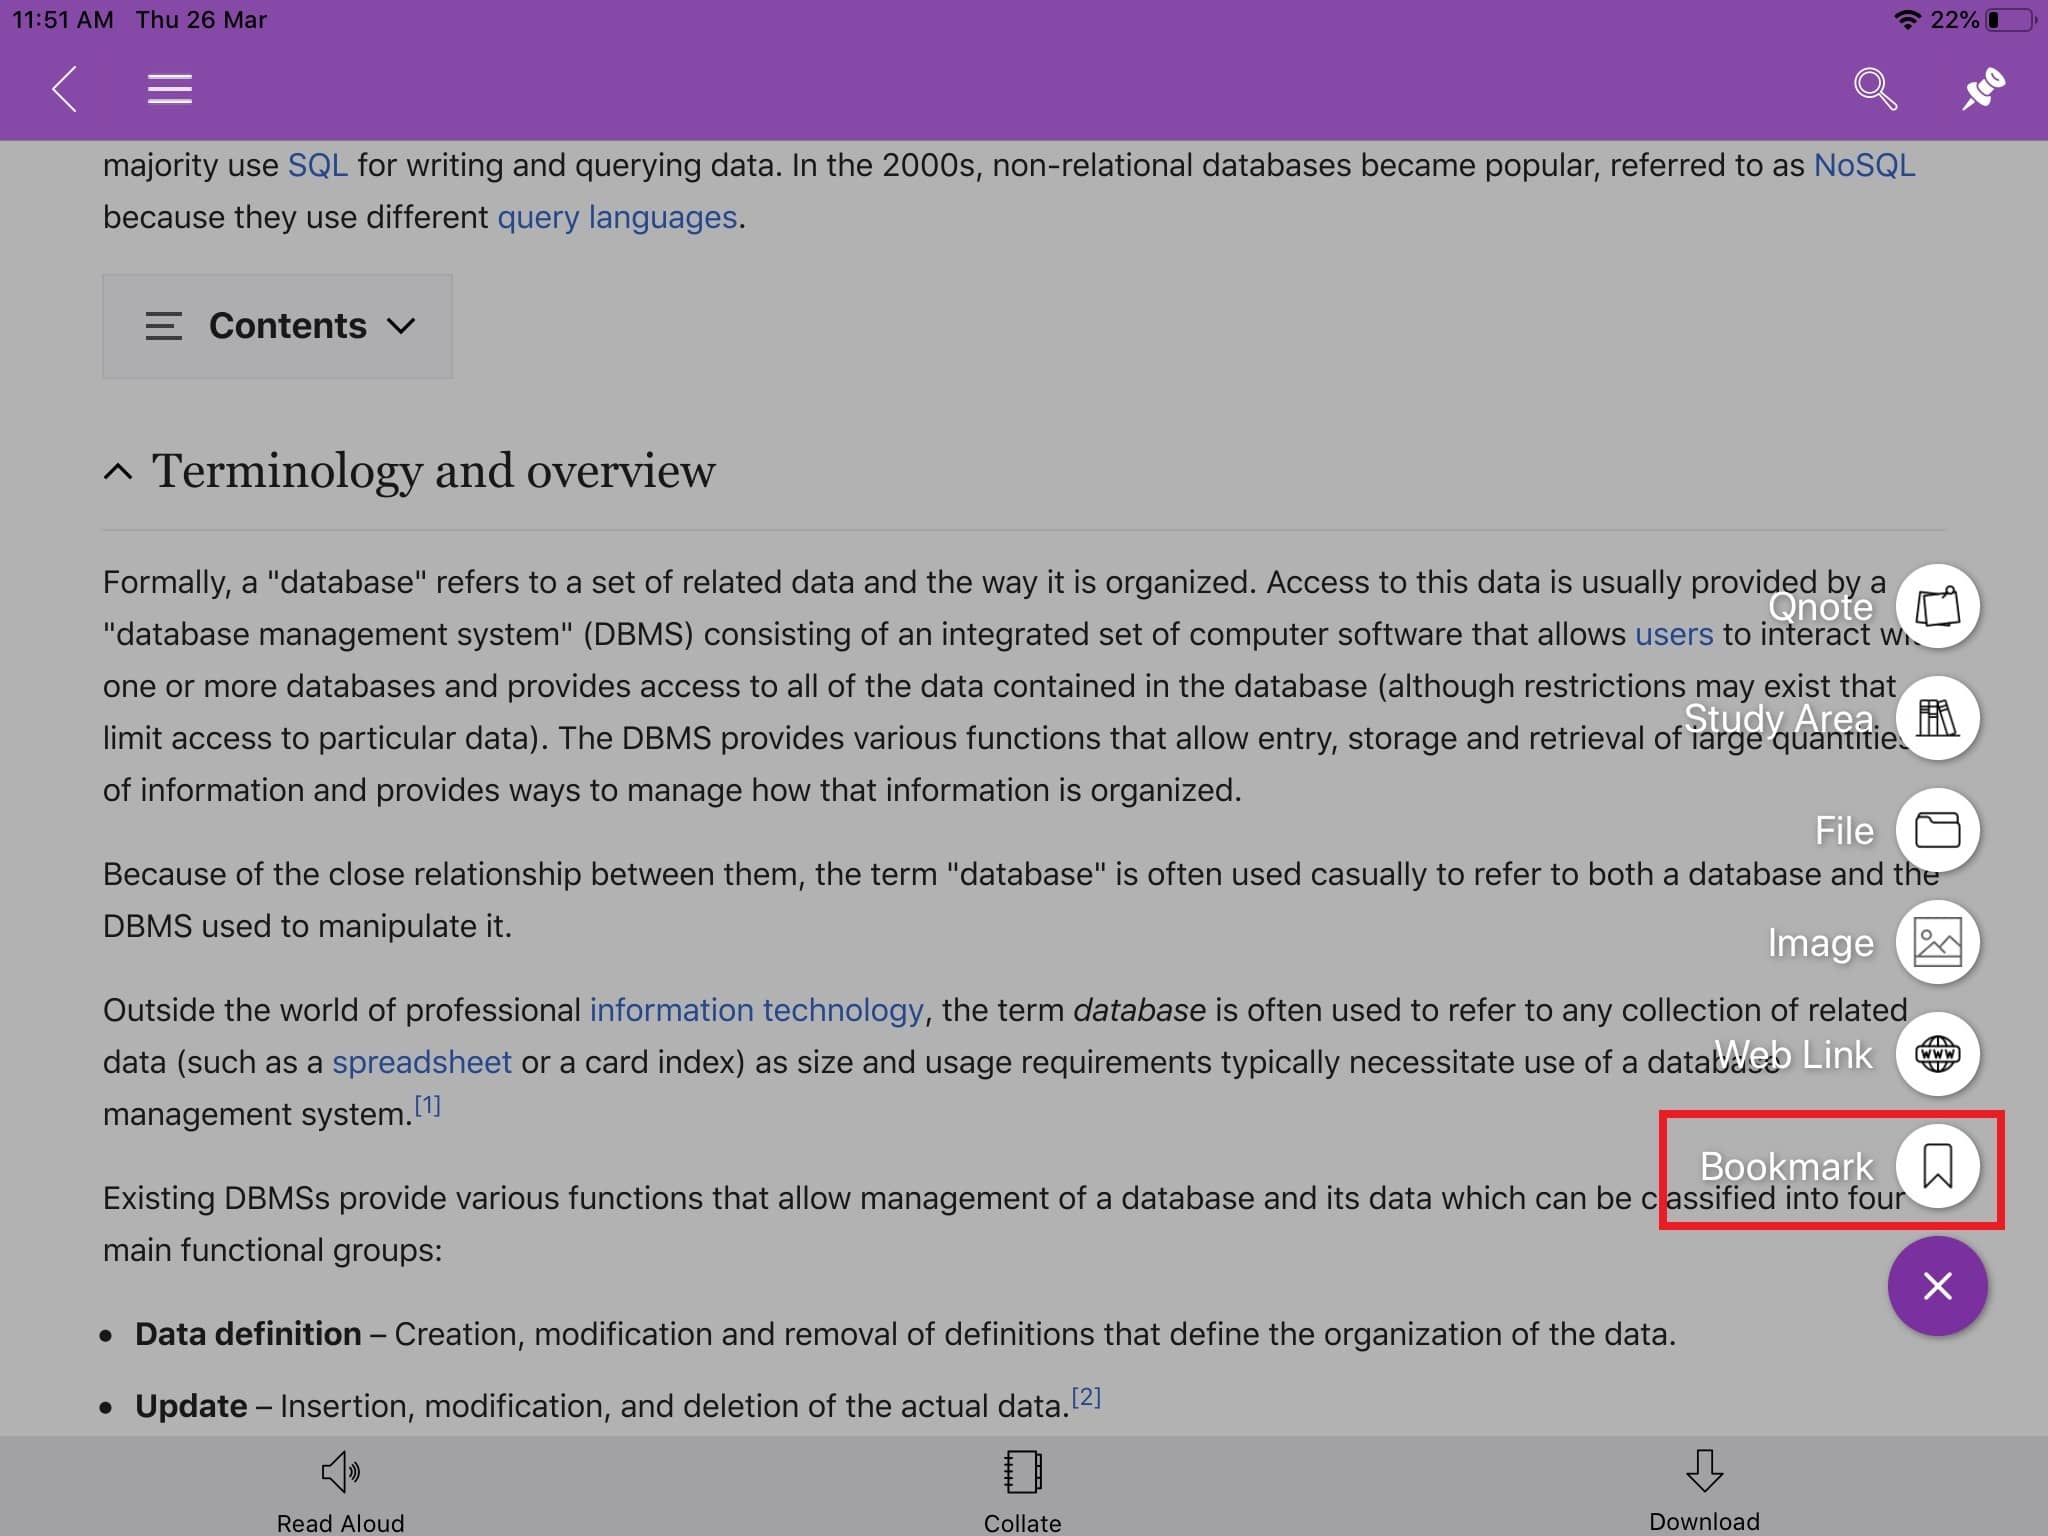2048x1536 pixels.
Task: Open the spreadsheet link
Action: (x=422, y=1062)
